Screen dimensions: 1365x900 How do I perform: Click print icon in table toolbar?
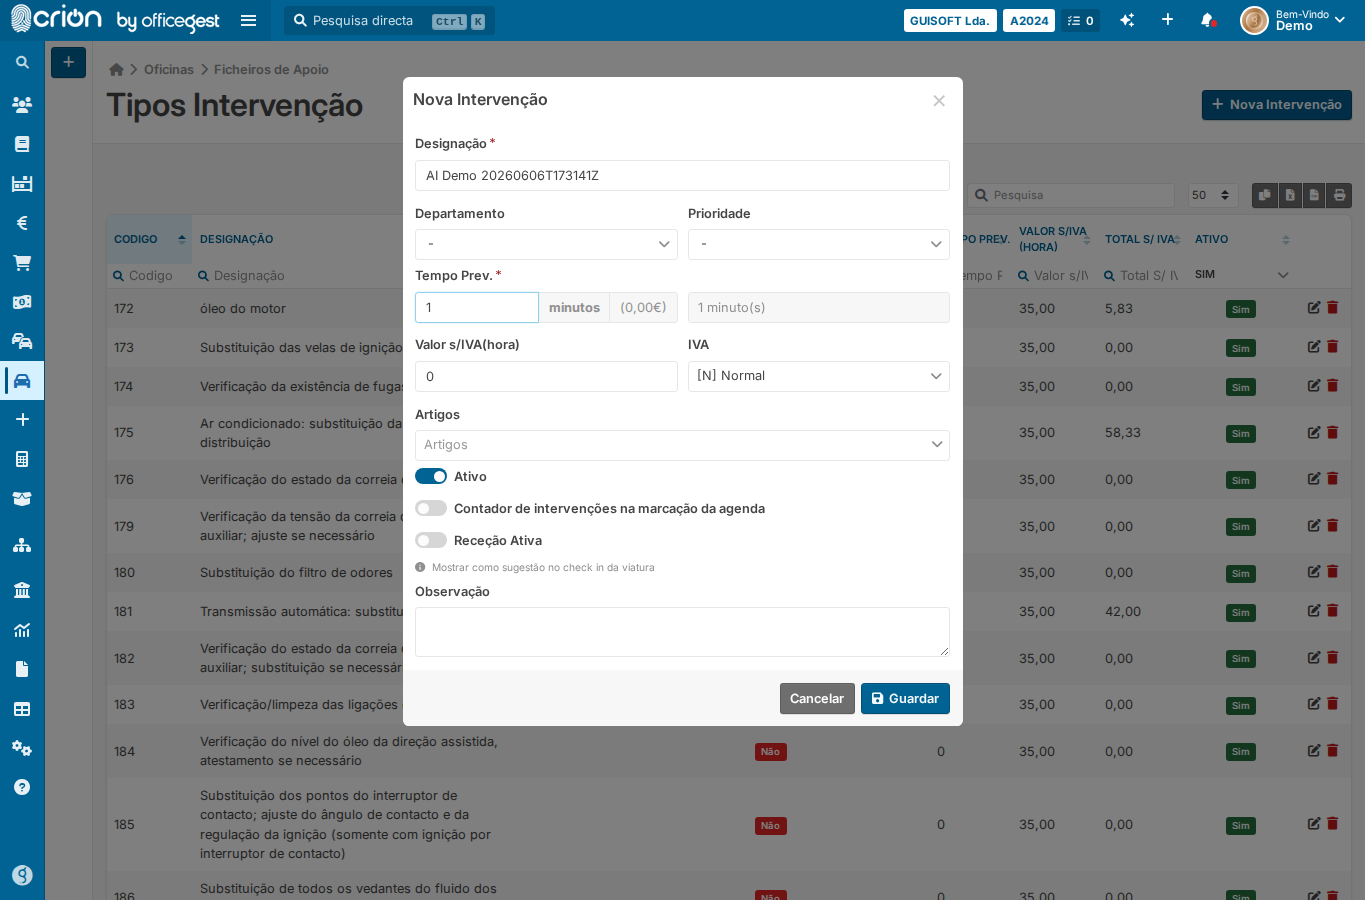coord(1340,195)
